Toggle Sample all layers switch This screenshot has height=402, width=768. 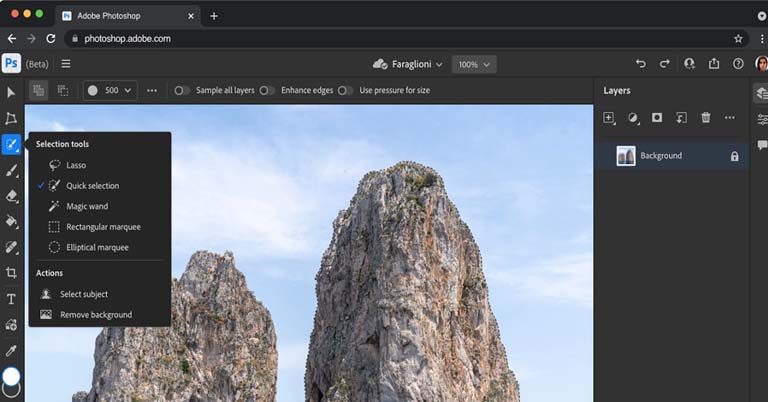point(182,90)
